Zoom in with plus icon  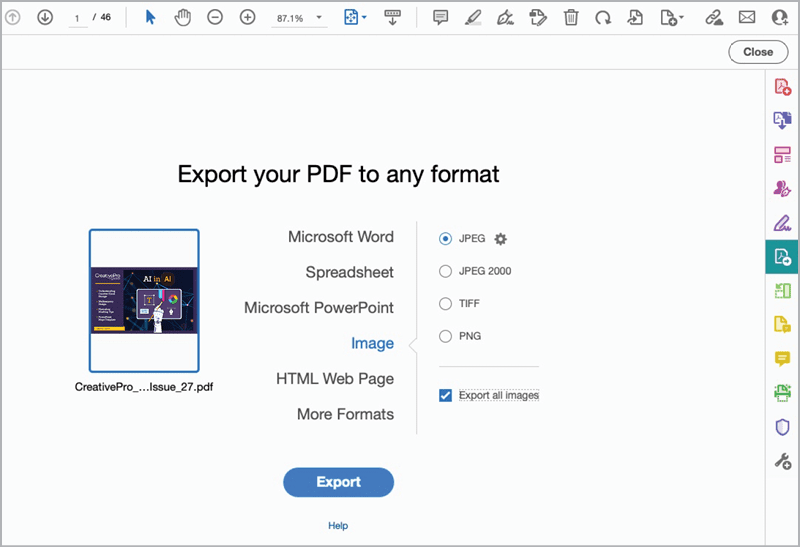(x=247, y=17)
